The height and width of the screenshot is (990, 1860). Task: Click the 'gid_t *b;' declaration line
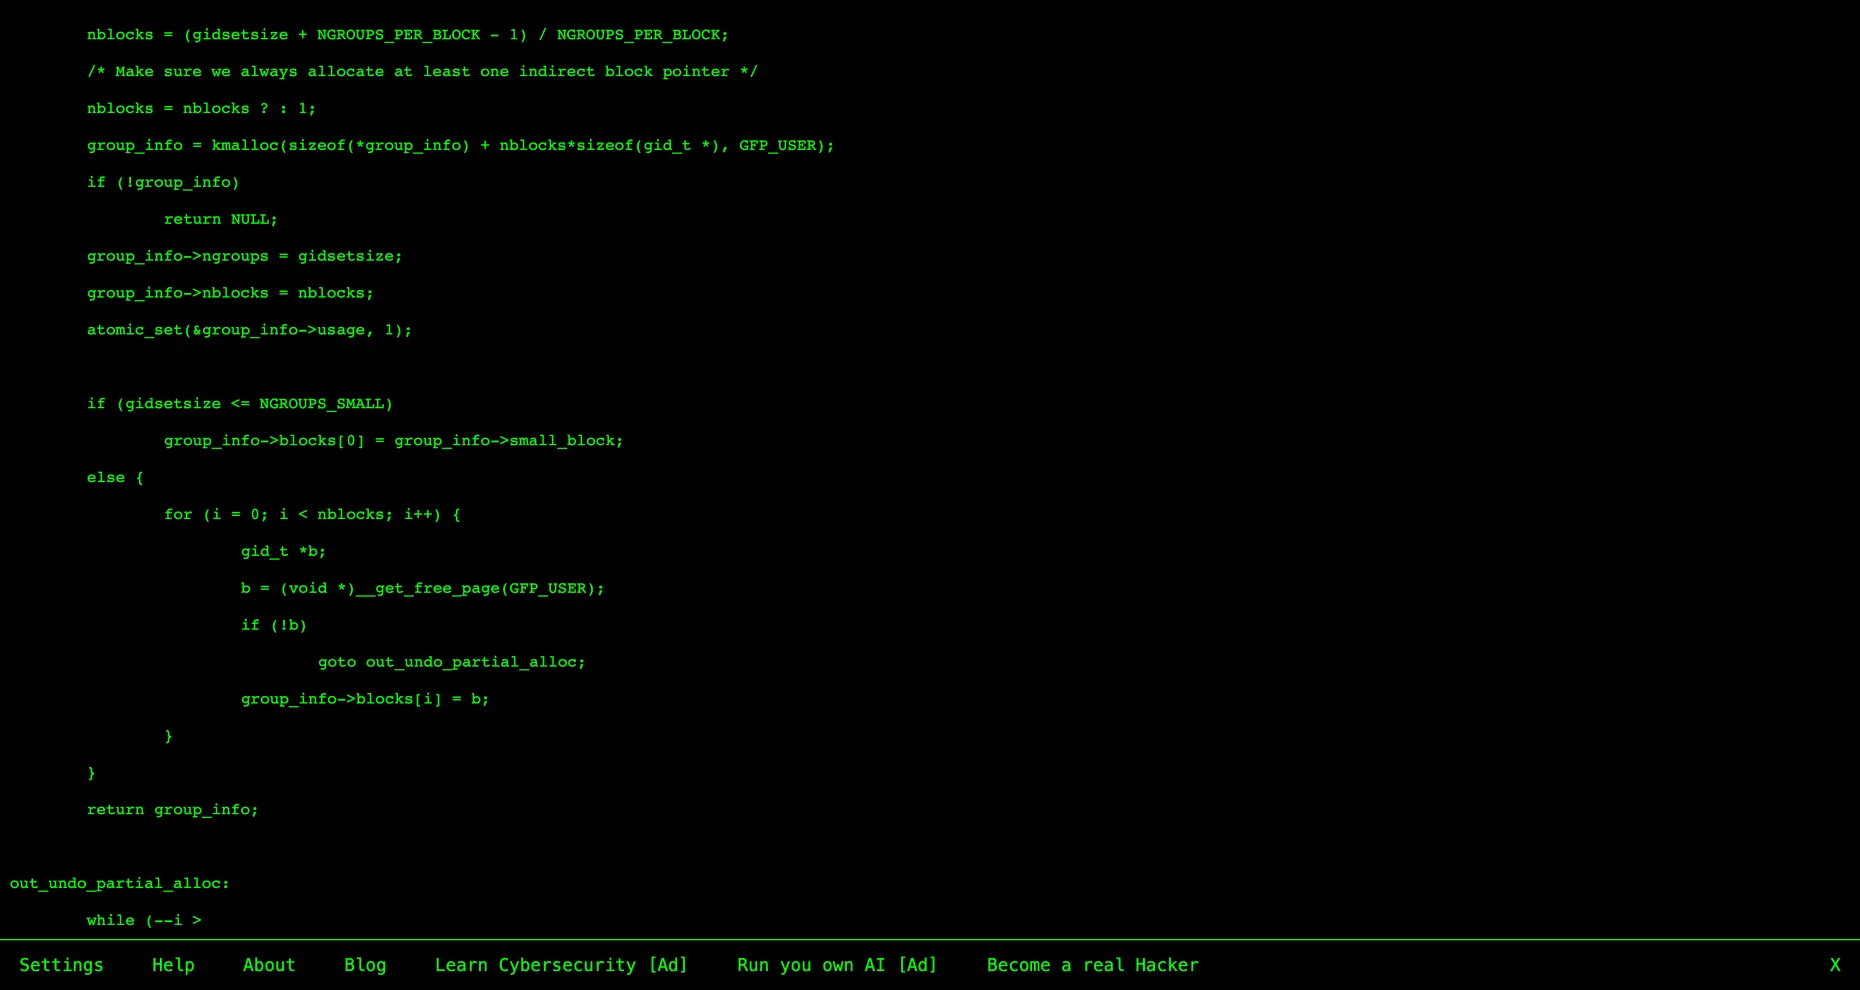click(283, 551)
